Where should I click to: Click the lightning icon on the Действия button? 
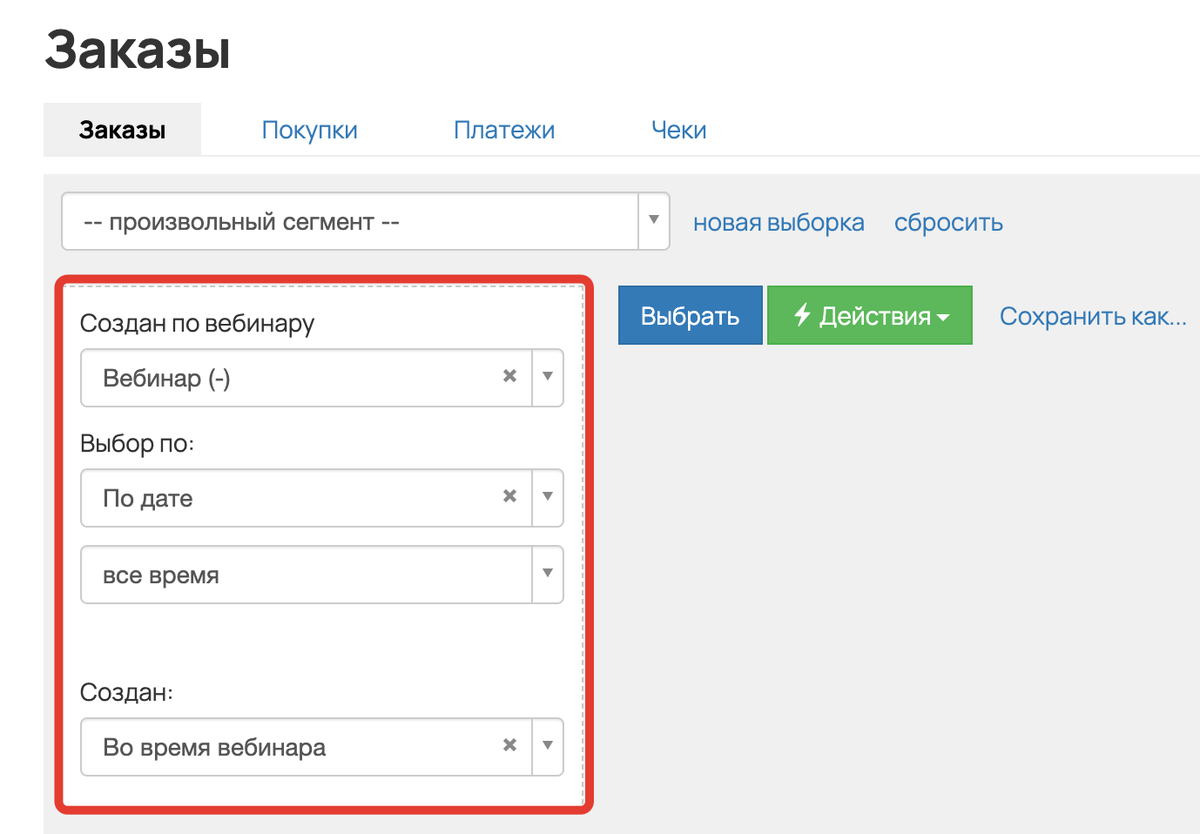click(x=802, y=315)
